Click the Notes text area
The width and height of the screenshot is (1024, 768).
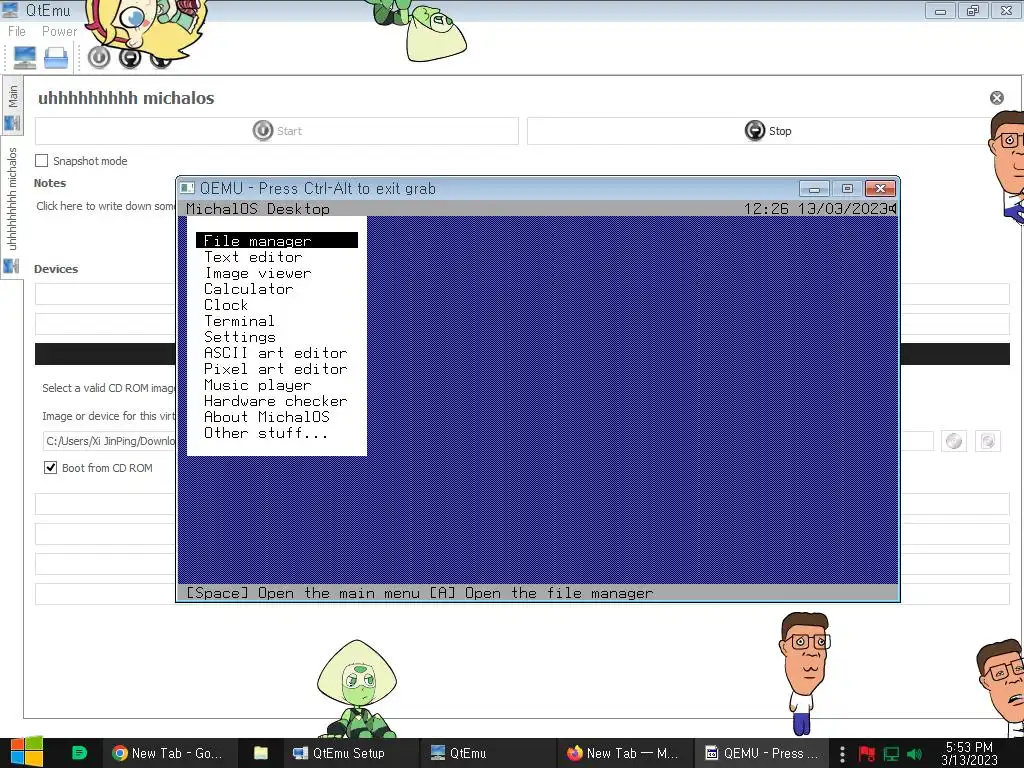click(104, 206)
